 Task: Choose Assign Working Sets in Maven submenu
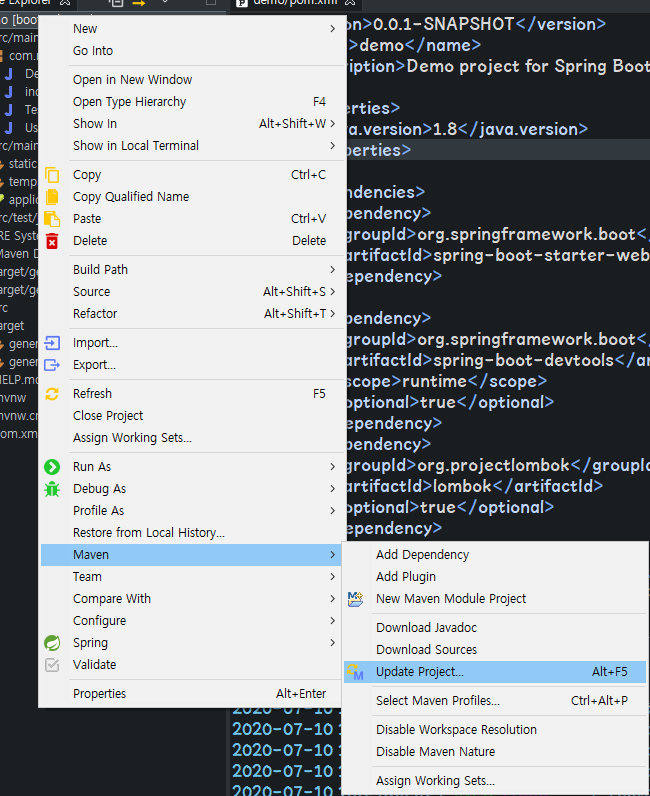click(x=495, y=781)
